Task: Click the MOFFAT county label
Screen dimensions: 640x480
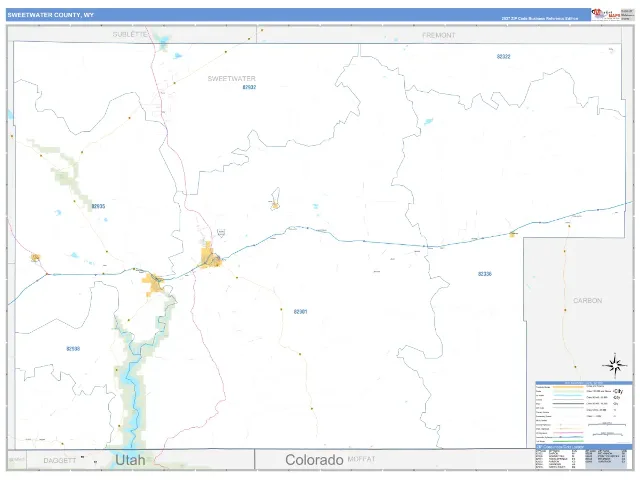Action: (x=361, y=459)
